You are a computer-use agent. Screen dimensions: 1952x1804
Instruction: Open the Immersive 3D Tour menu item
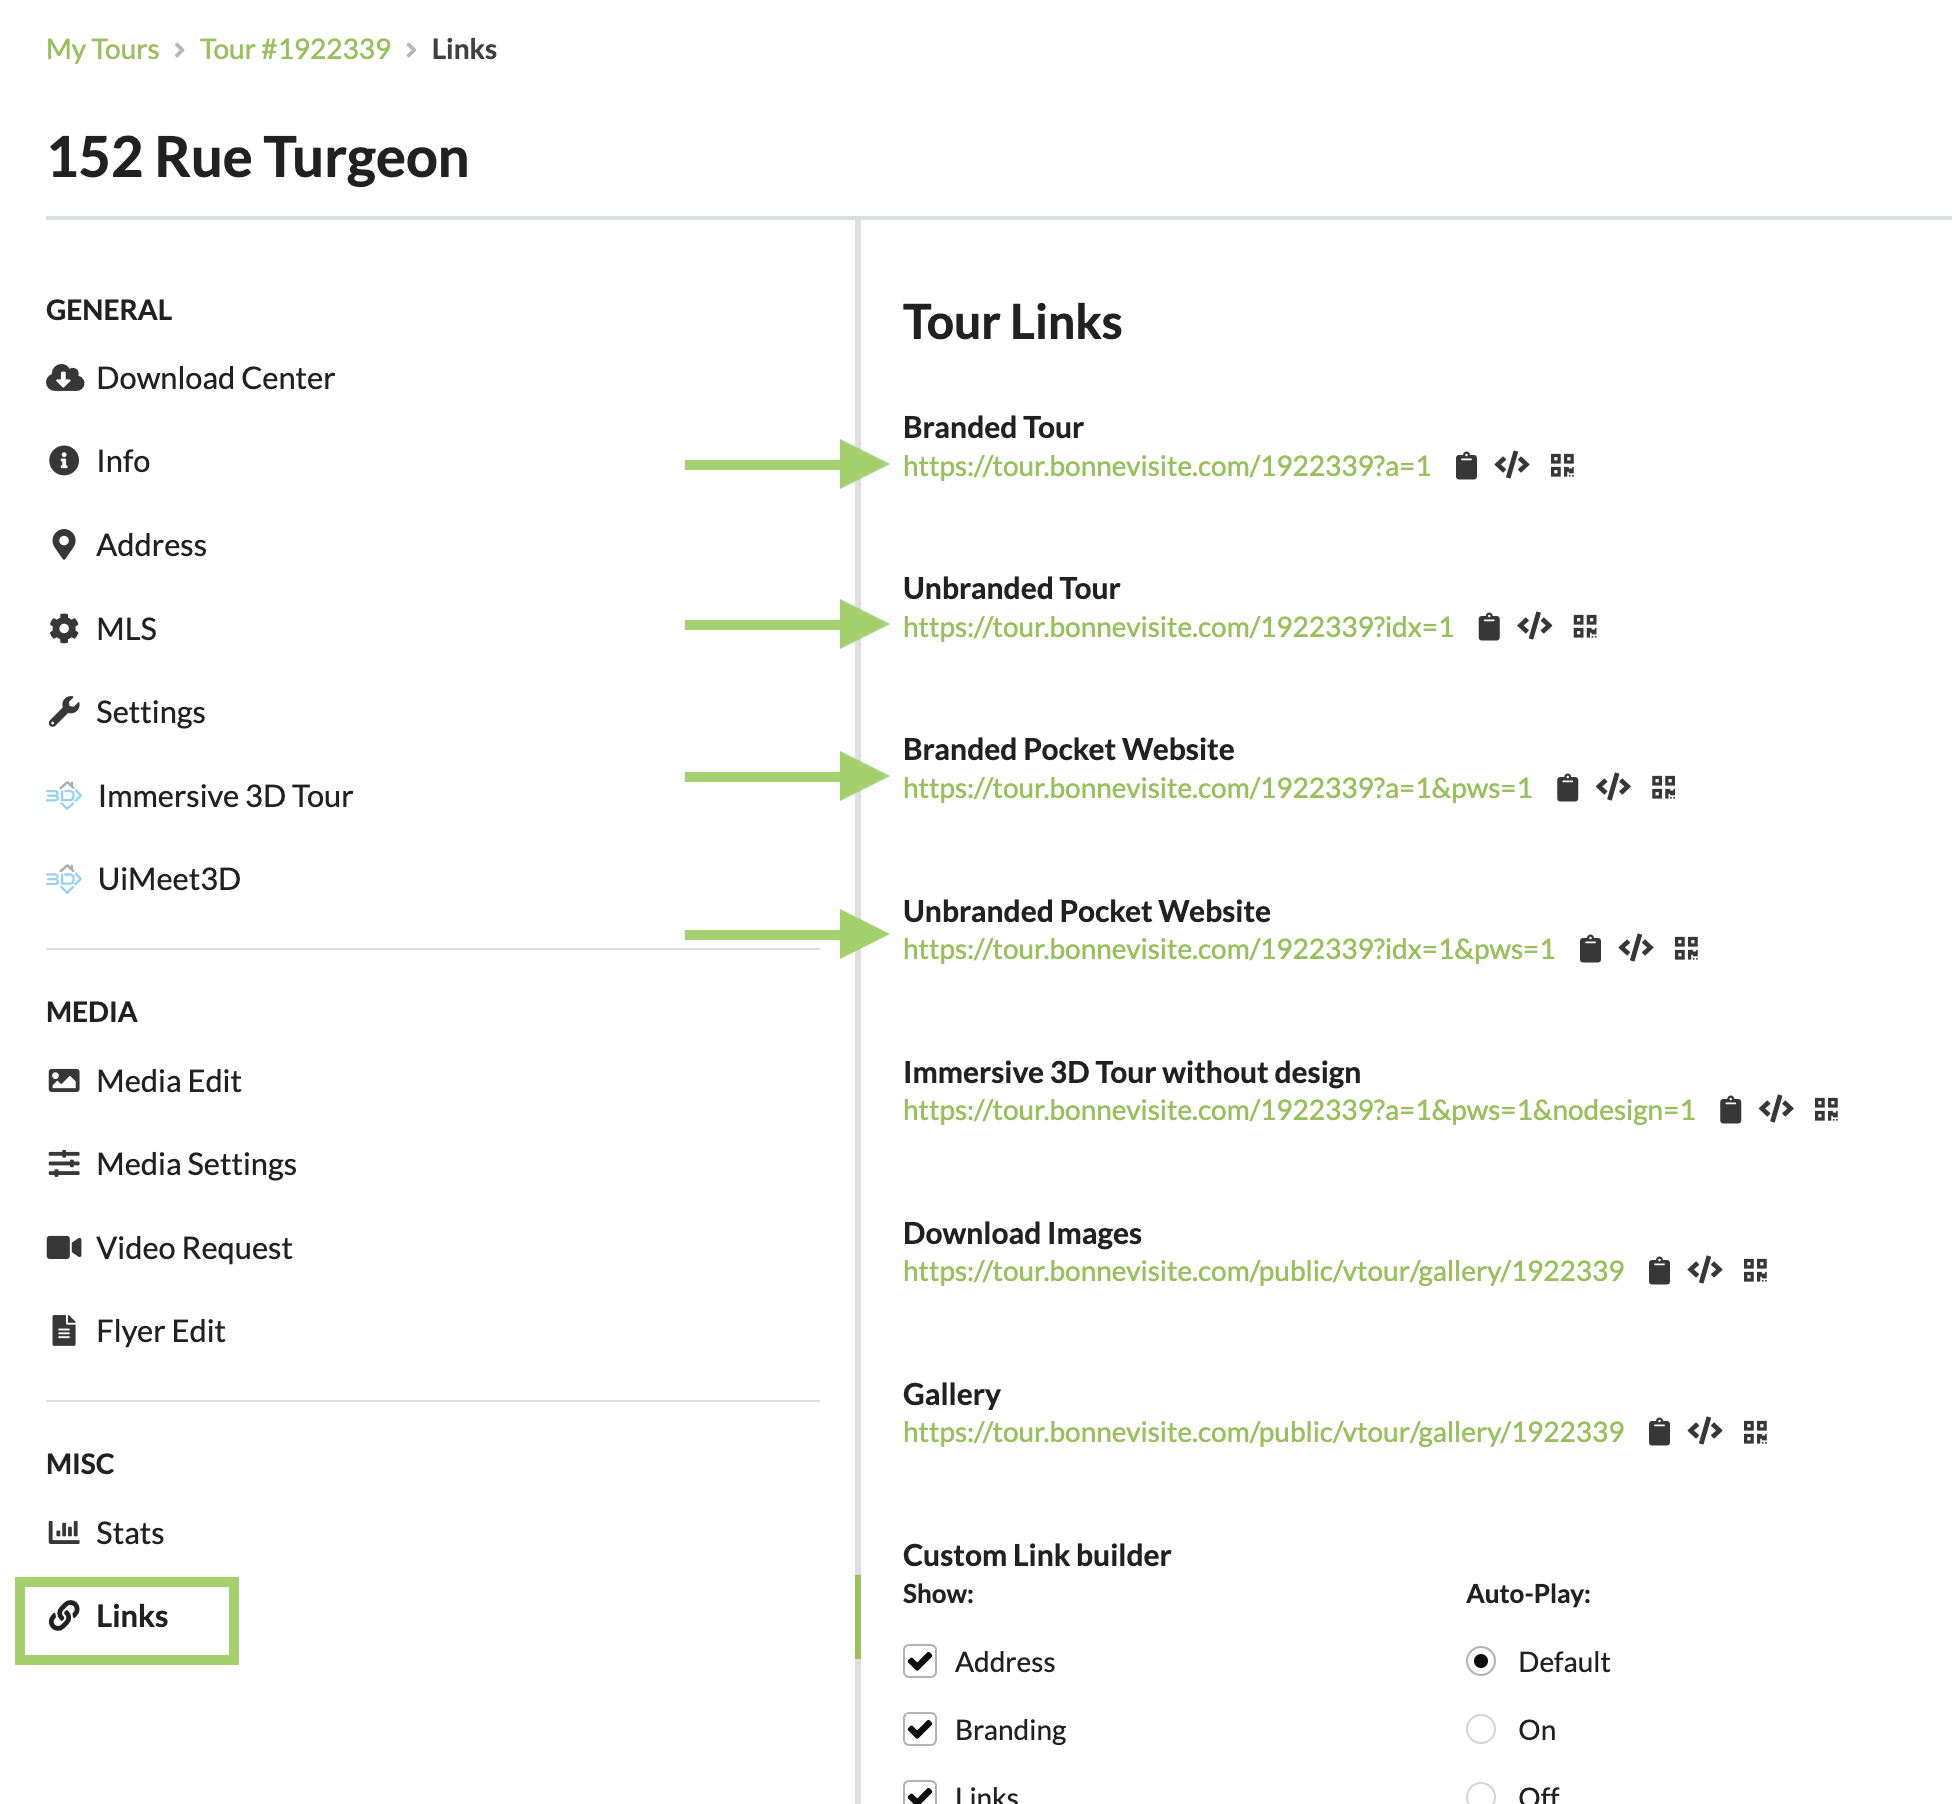pyautogui.click(x=224, y=796)
